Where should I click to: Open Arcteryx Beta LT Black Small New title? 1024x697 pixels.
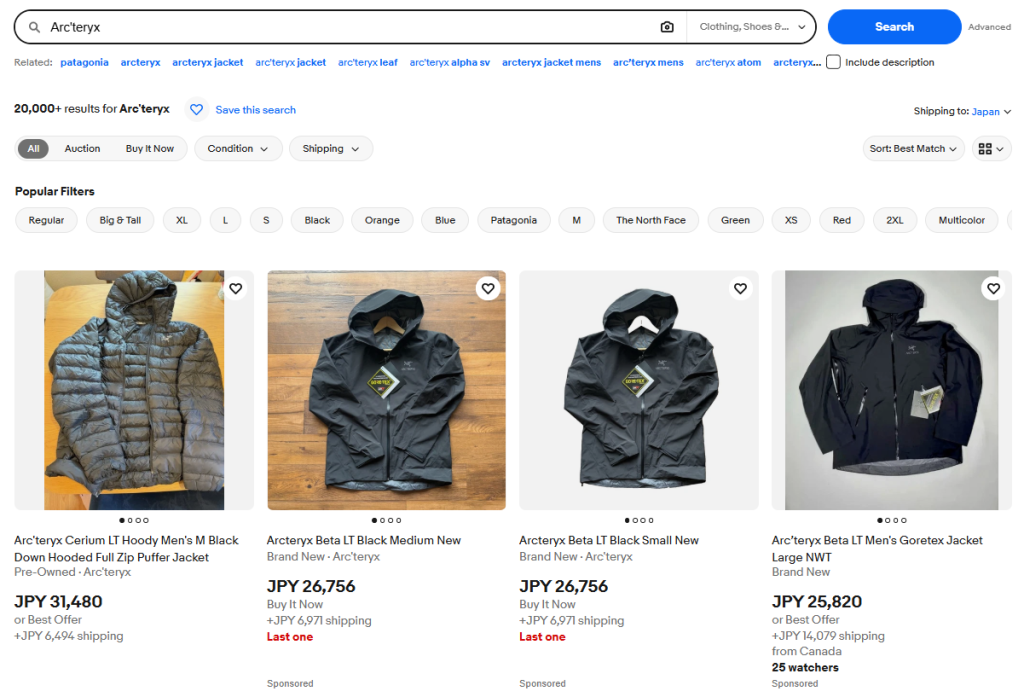pos(609,540)
